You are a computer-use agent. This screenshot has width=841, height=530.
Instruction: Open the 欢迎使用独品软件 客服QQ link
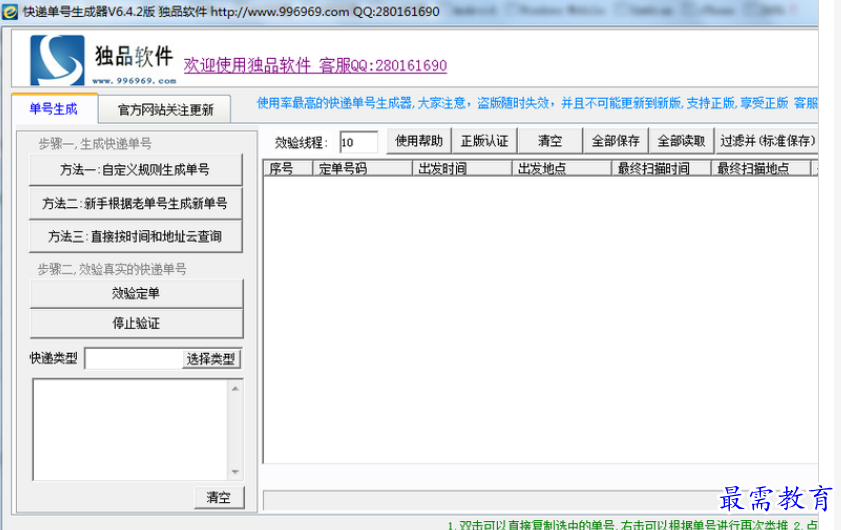[315, 65]
